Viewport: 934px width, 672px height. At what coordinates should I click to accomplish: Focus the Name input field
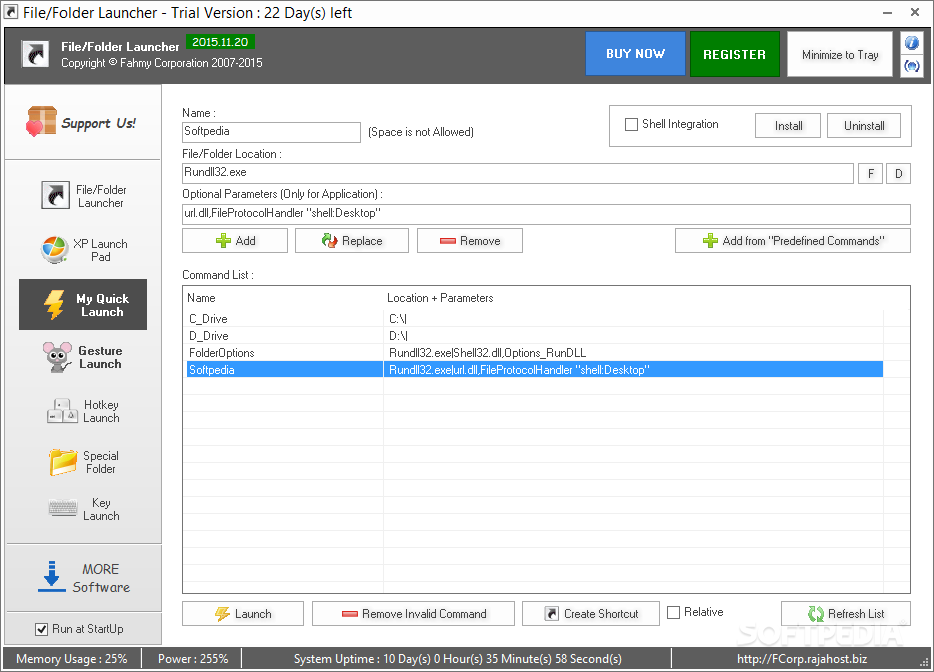pyautogui.click(x=271, y=132)
